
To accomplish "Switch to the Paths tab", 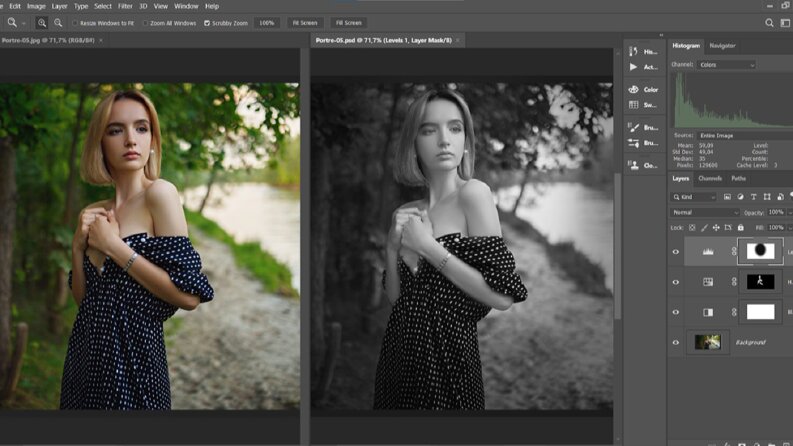I will [x=738, y=179].
